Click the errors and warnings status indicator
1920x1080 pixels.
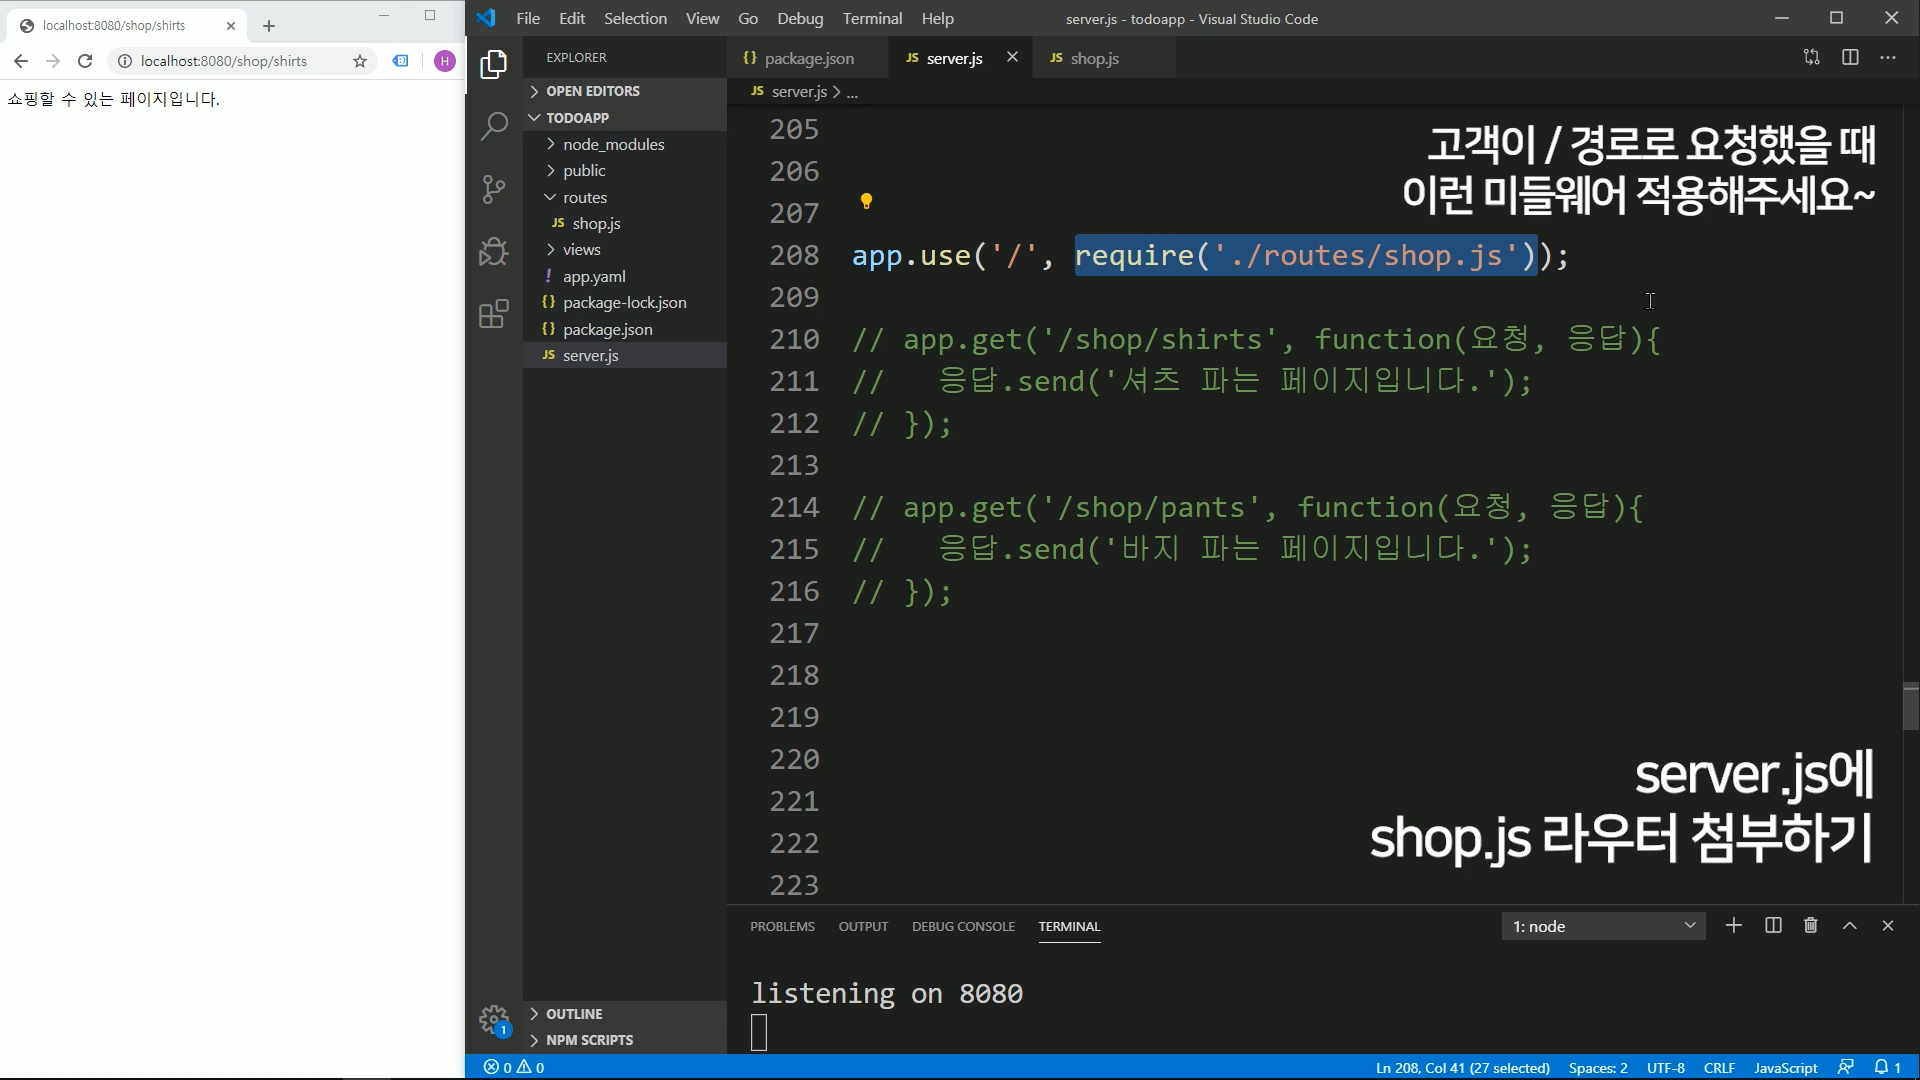click(514, 1068)
